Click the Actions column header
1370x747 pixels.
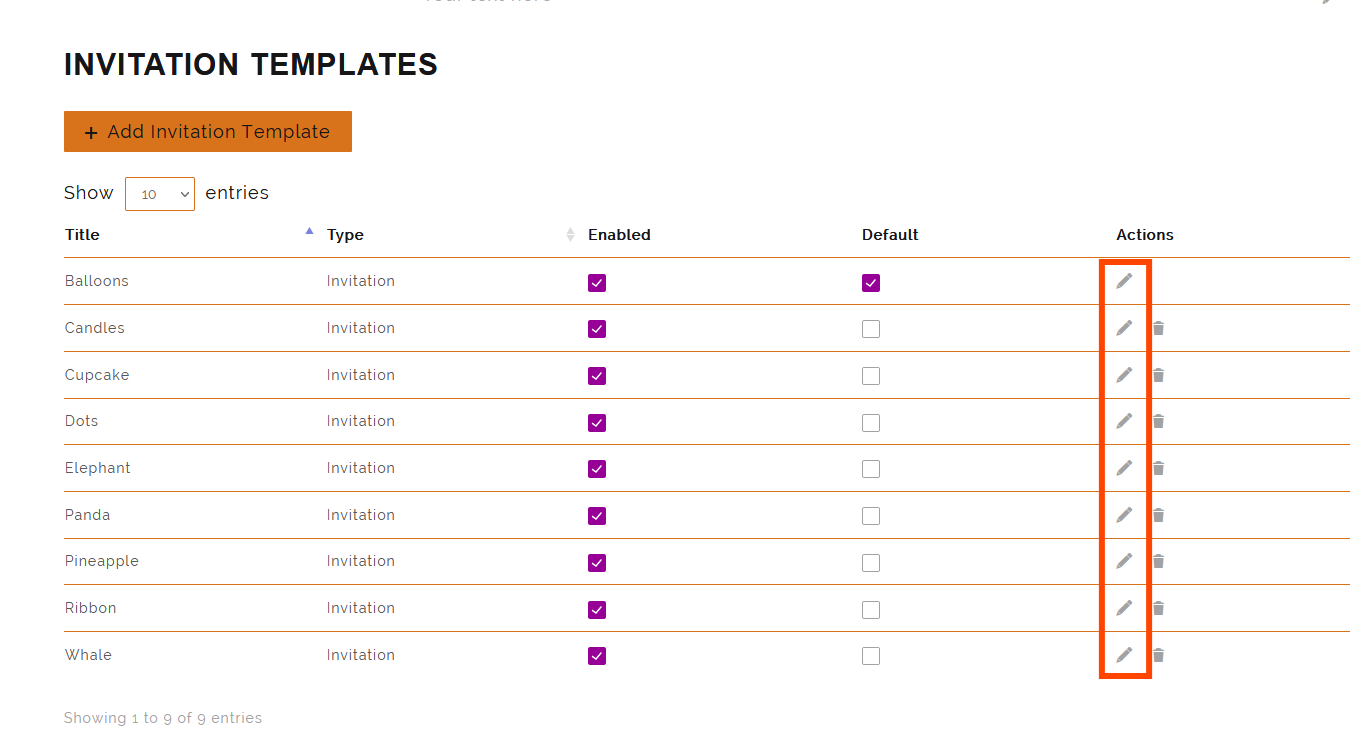click(x=1145, y=235)
